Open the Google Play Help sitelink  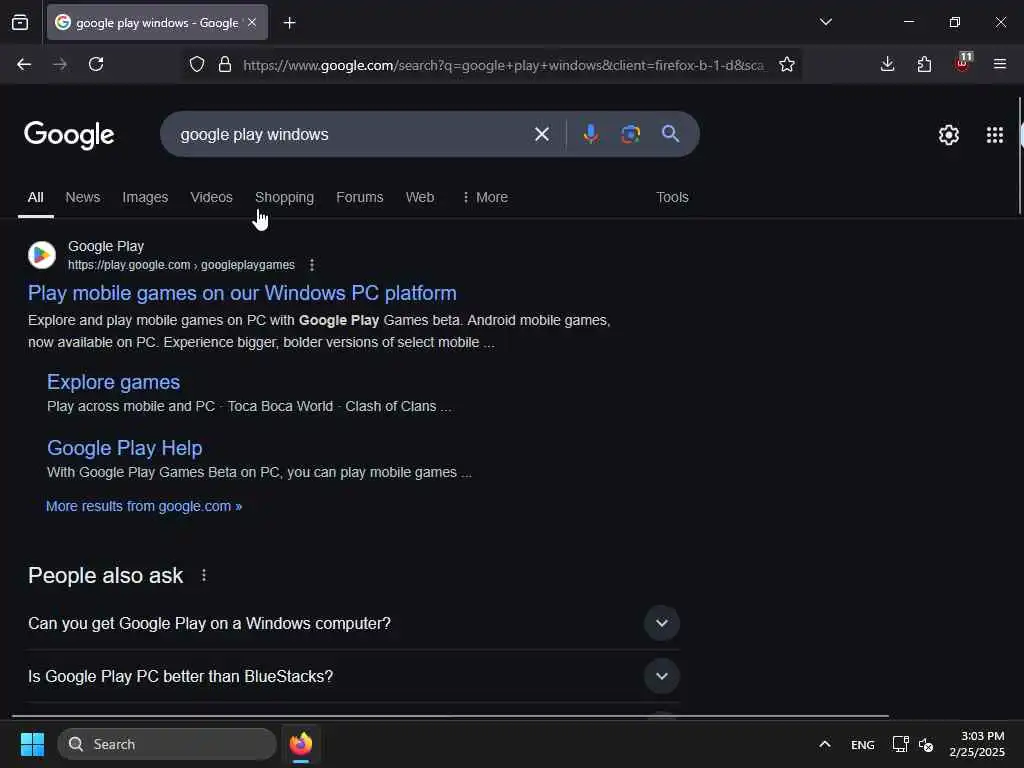click(x=125, y=448)
